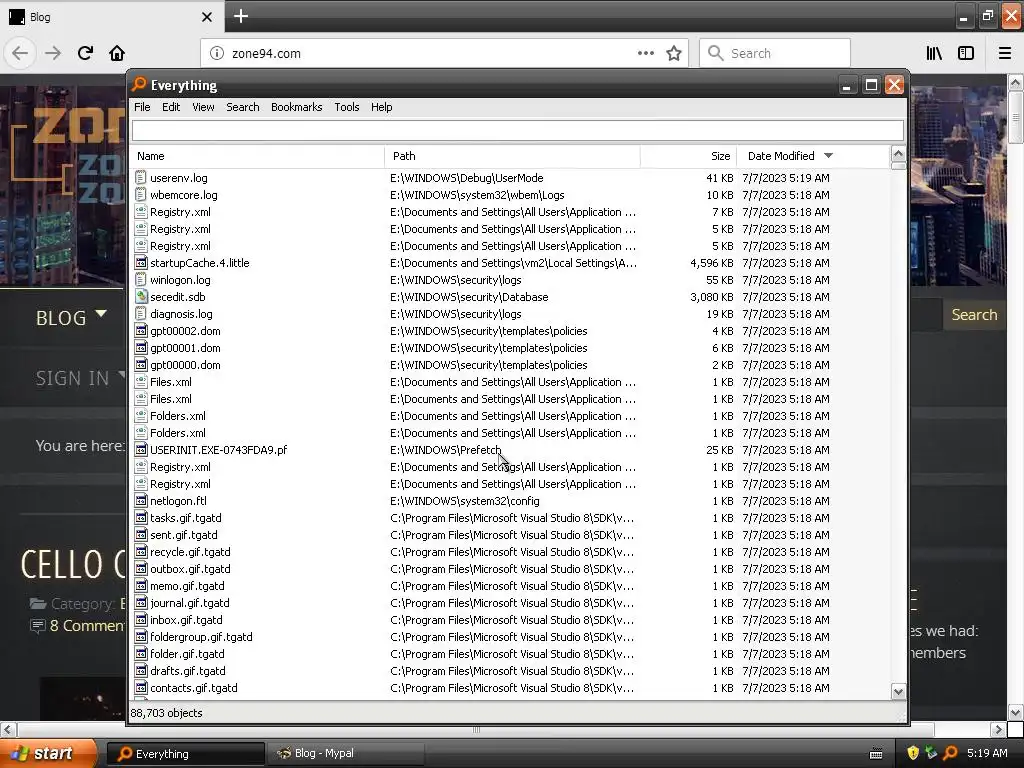The height and width of the screenshot is (768, 1024).
Task: Click the USERINIT.EXE-0743FDA9.pf file icon
Action: tap(140, 449)
